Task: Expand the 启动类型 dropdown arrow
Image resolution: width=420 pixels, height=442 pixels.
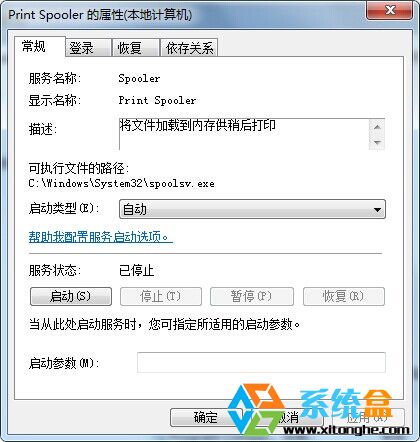Action: click(x=377, y=210)
